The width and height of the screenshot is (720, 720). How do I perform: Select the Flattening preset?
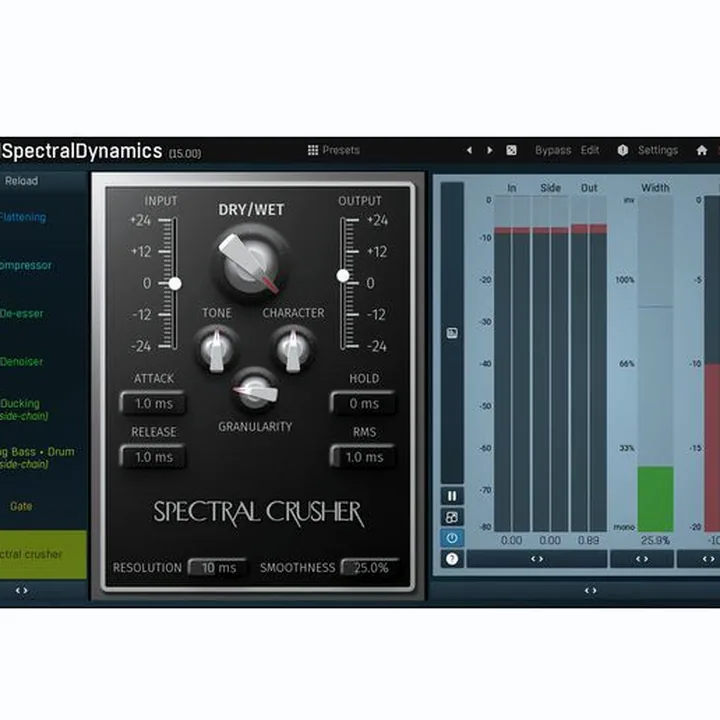(x=23, y=217)
